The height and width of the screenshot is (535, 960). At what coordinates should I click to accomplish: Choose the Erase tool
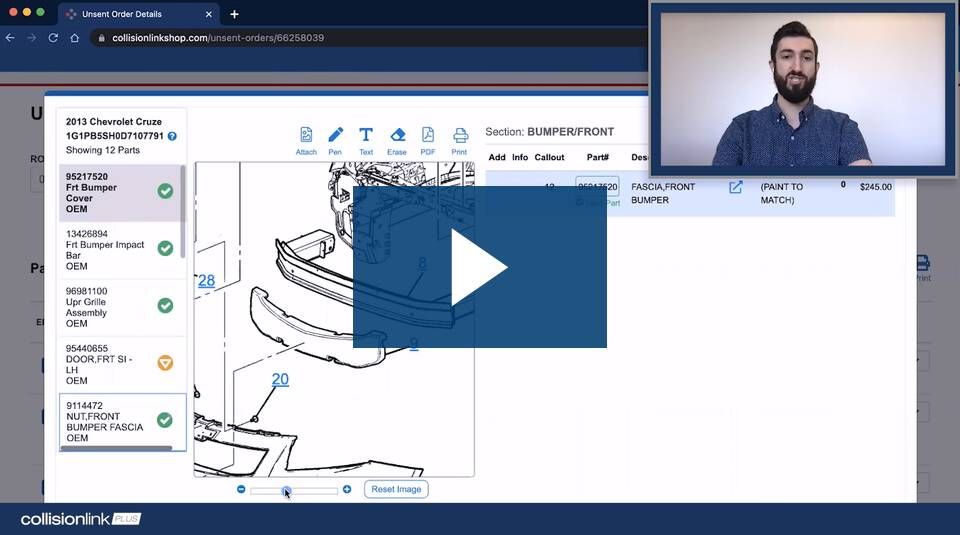[397, 135]
